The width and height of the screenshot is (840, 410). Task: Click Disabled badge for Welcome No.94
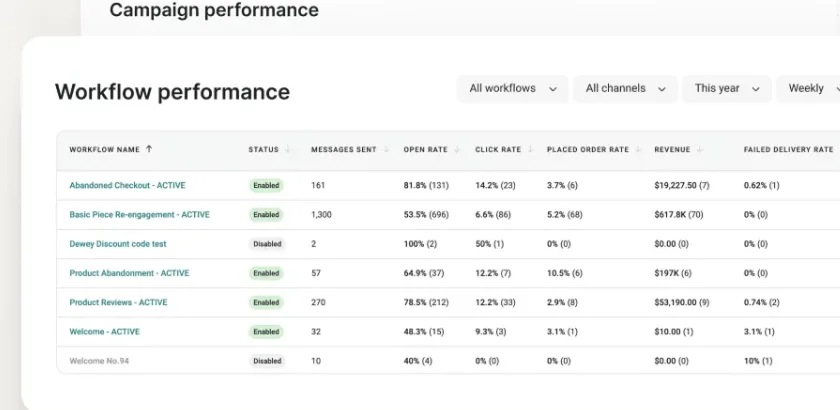[x=267, y=361]
